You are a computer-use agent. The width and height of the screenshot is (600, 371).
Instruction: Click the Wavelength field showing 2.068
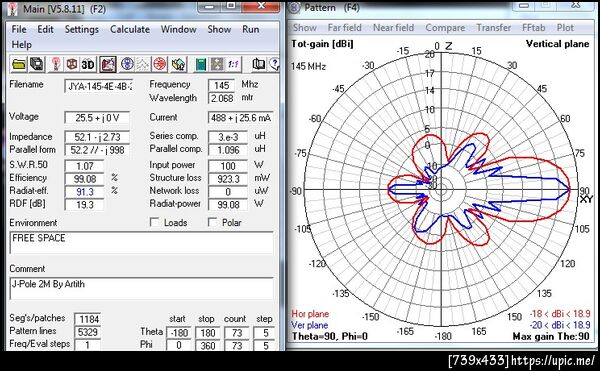point(222,98)
